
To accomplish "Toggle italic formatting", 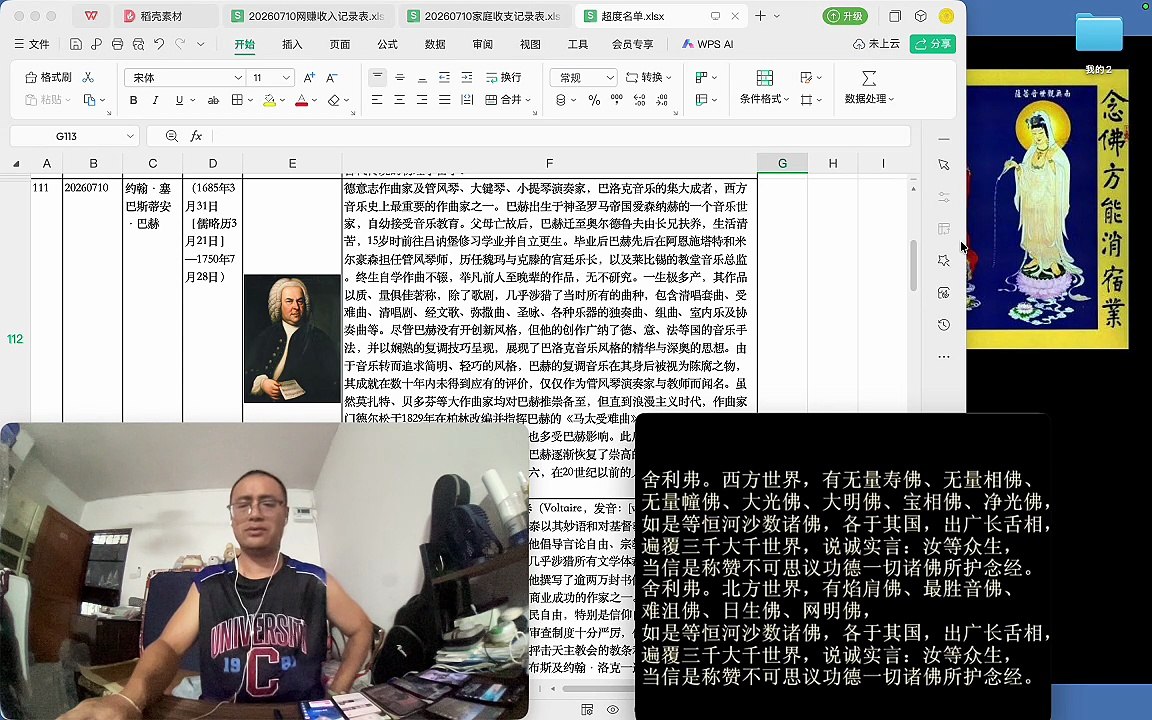I will [155, 100].
